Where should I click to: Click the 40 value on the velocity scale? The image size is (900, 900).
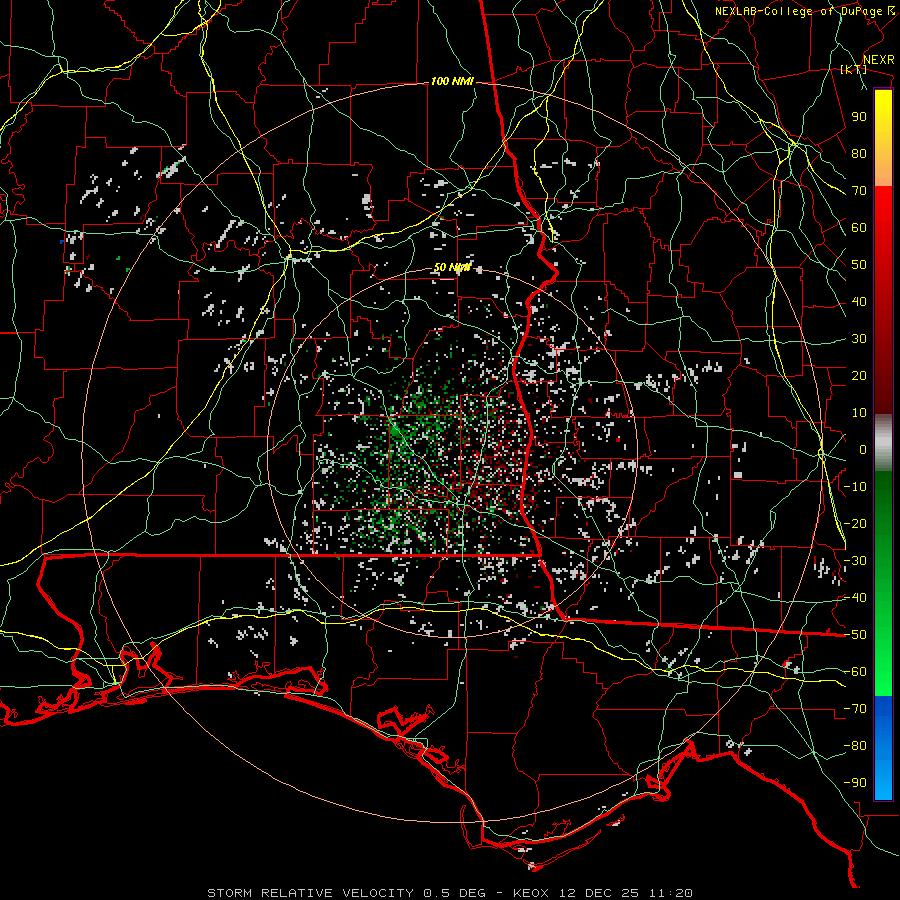tap(859, 301)
